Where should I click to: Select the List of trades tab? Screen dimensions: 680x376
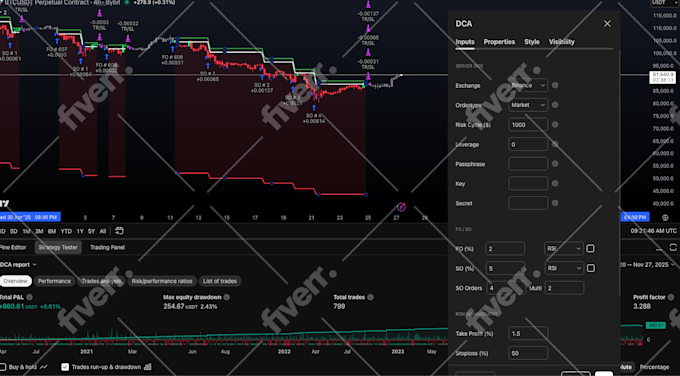(x=220, y=281)
